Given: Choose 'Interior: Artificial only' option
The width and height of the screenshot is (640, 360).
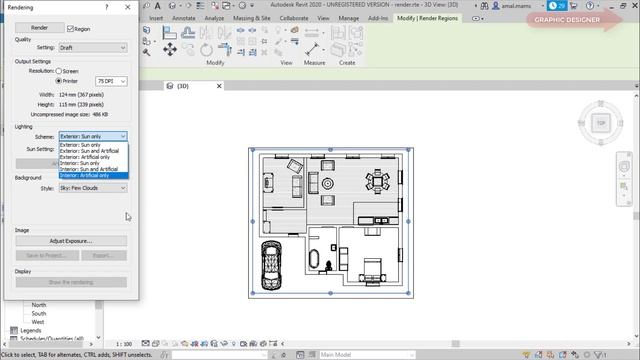Looking at the screenshot, I should (x=93, y=175).
